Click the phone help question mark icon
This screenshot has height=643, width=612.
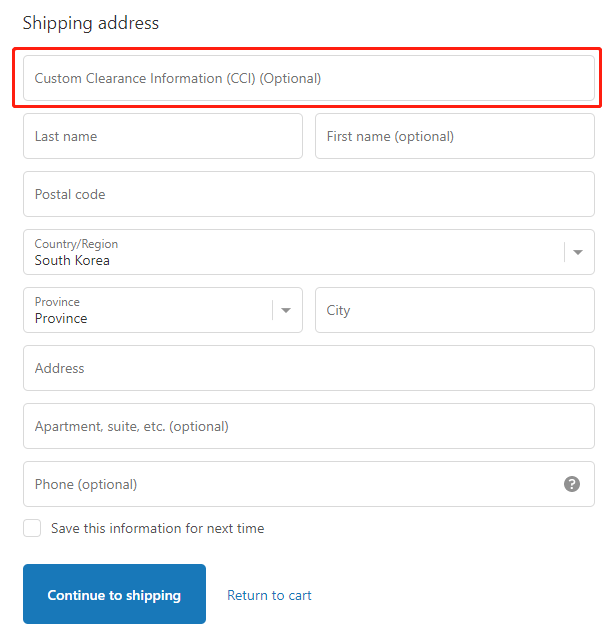(x=571, y=484)
